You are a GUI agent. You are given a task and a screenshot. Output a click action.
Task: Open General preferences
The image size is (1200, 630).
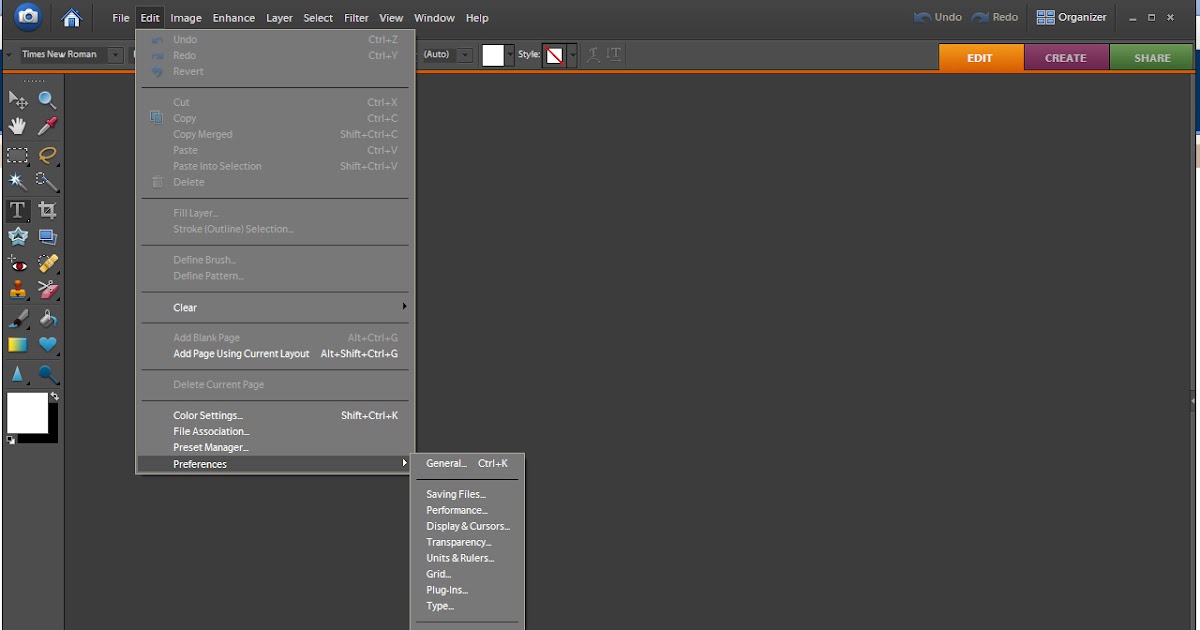coord(469,464)
